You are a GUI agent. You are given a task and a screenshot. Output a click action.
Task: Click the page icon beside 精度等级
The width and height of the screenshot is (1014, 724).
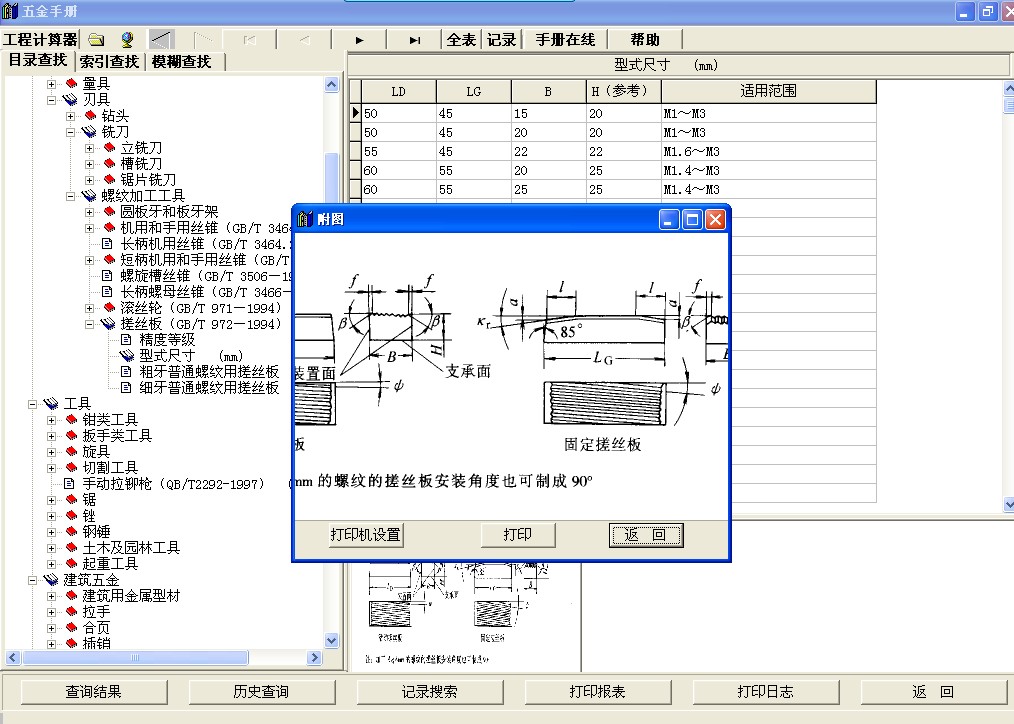(127, 339)
